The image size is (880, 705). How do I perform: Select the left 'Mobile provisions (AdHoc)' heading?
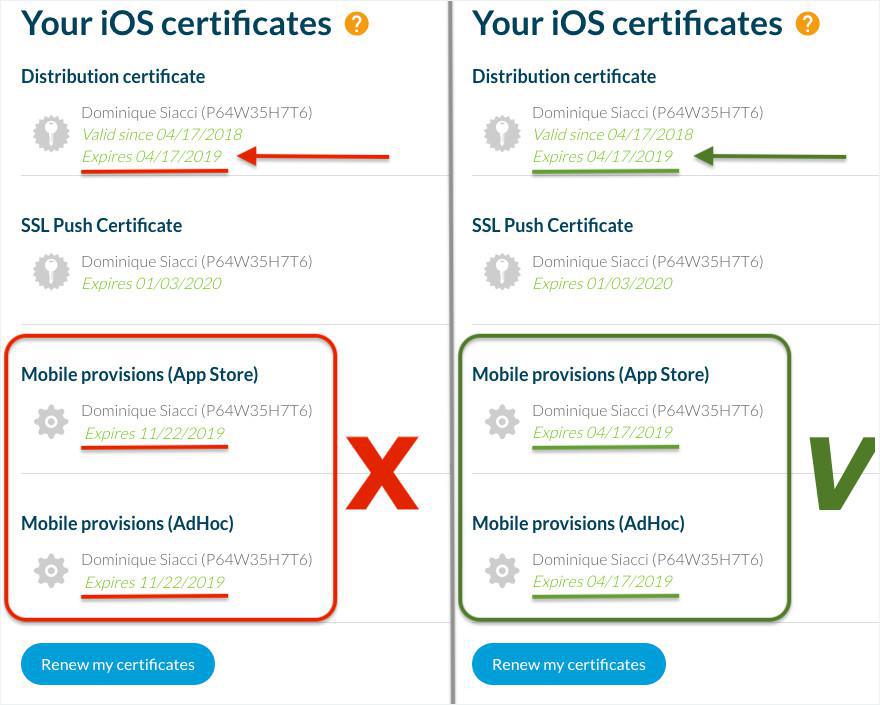pyautogui.click(x=127, y=523)
